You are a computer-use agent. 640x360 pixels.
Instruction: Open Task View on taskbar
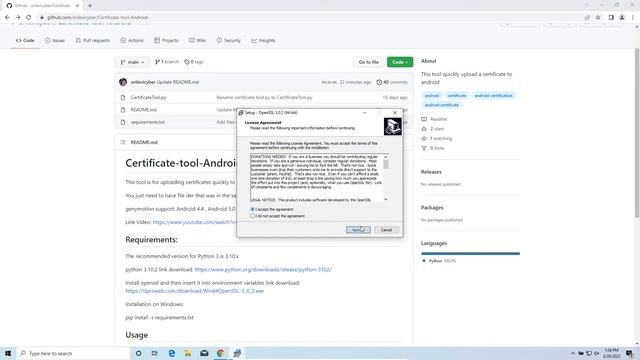coord(155,353)
